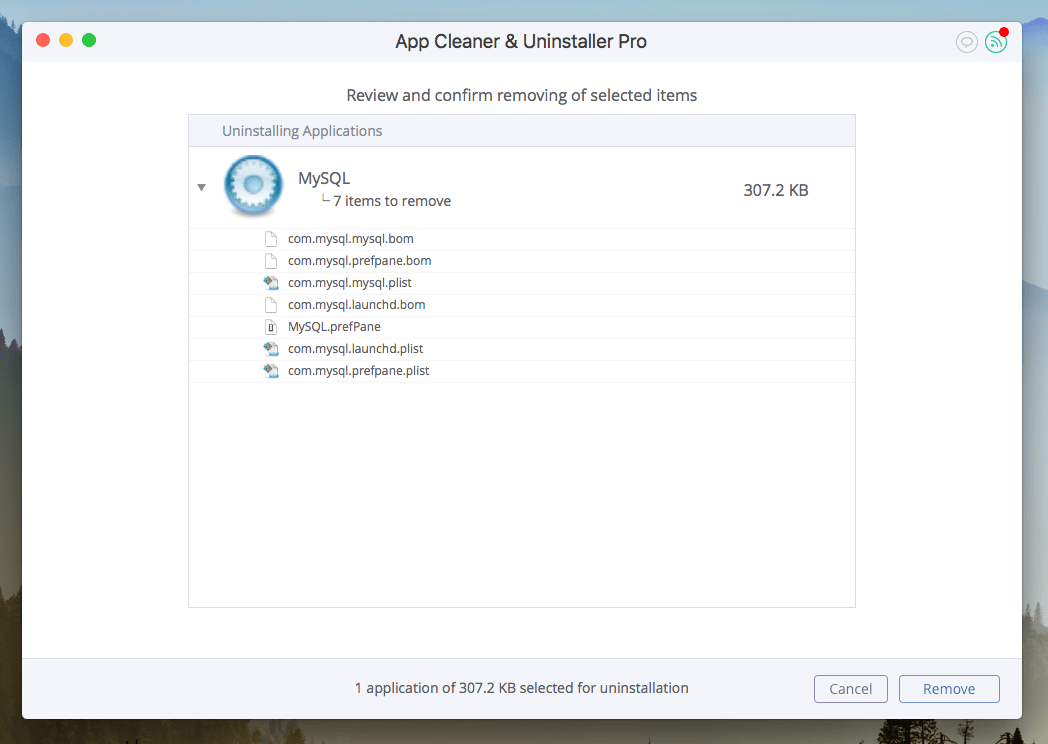This screenshot has width=1048, height=744.
Task: Click plist icon beside com.mysql.prefpane.plist
Action: click(x=271, y=371)
